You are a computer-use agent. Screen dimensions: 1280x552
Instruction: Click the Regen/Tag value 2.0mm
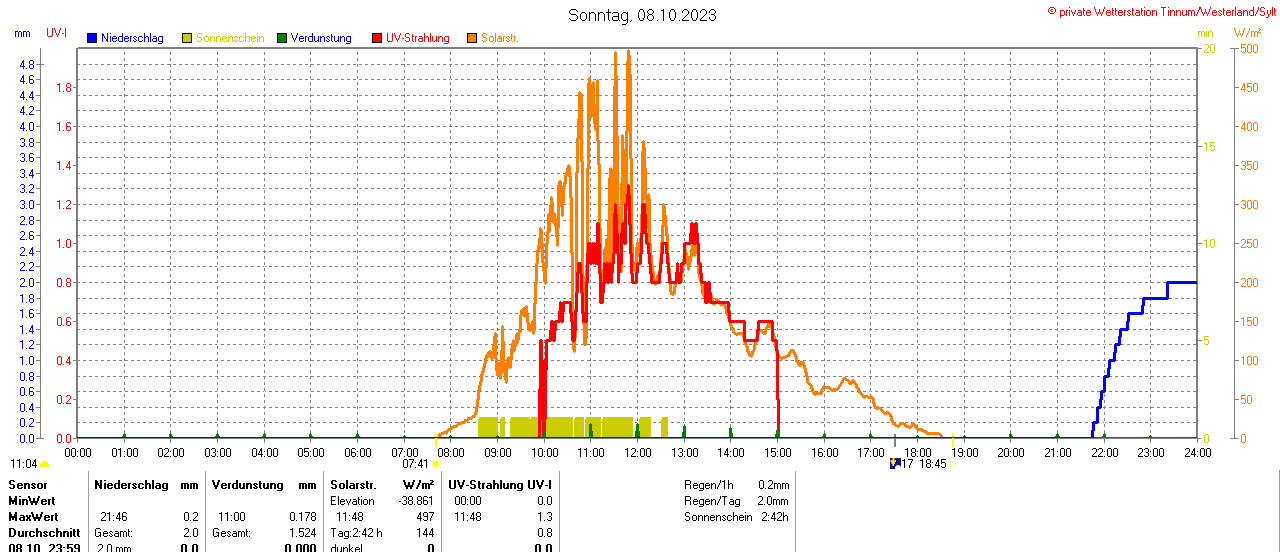771,501
